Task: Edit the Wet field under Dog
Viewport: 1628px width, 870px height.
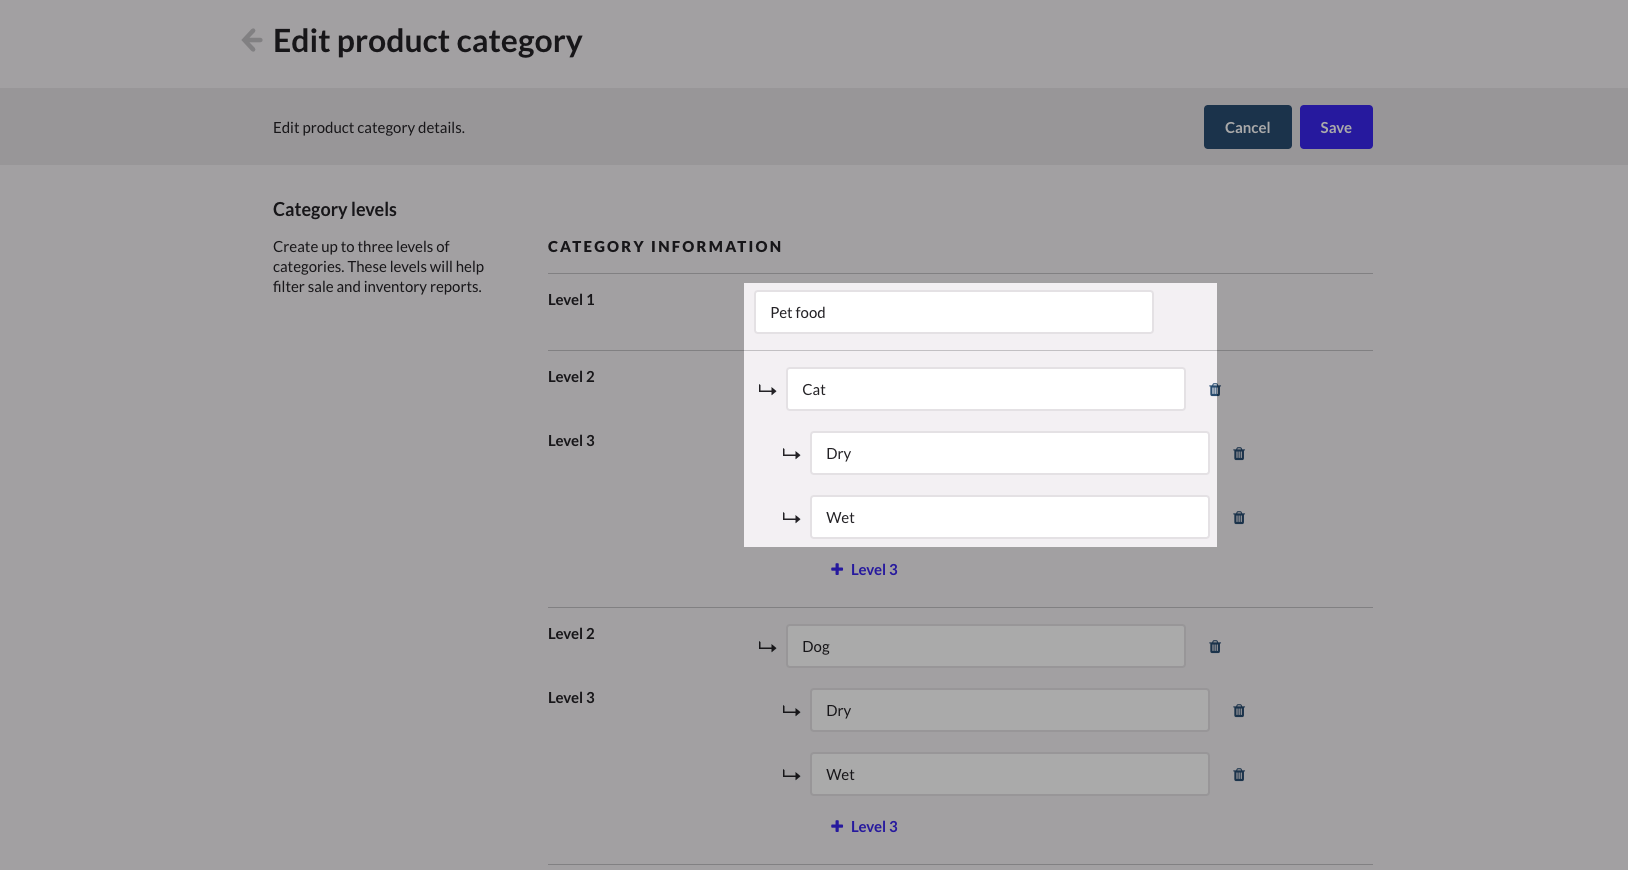Action: [x=1009, y=774]
